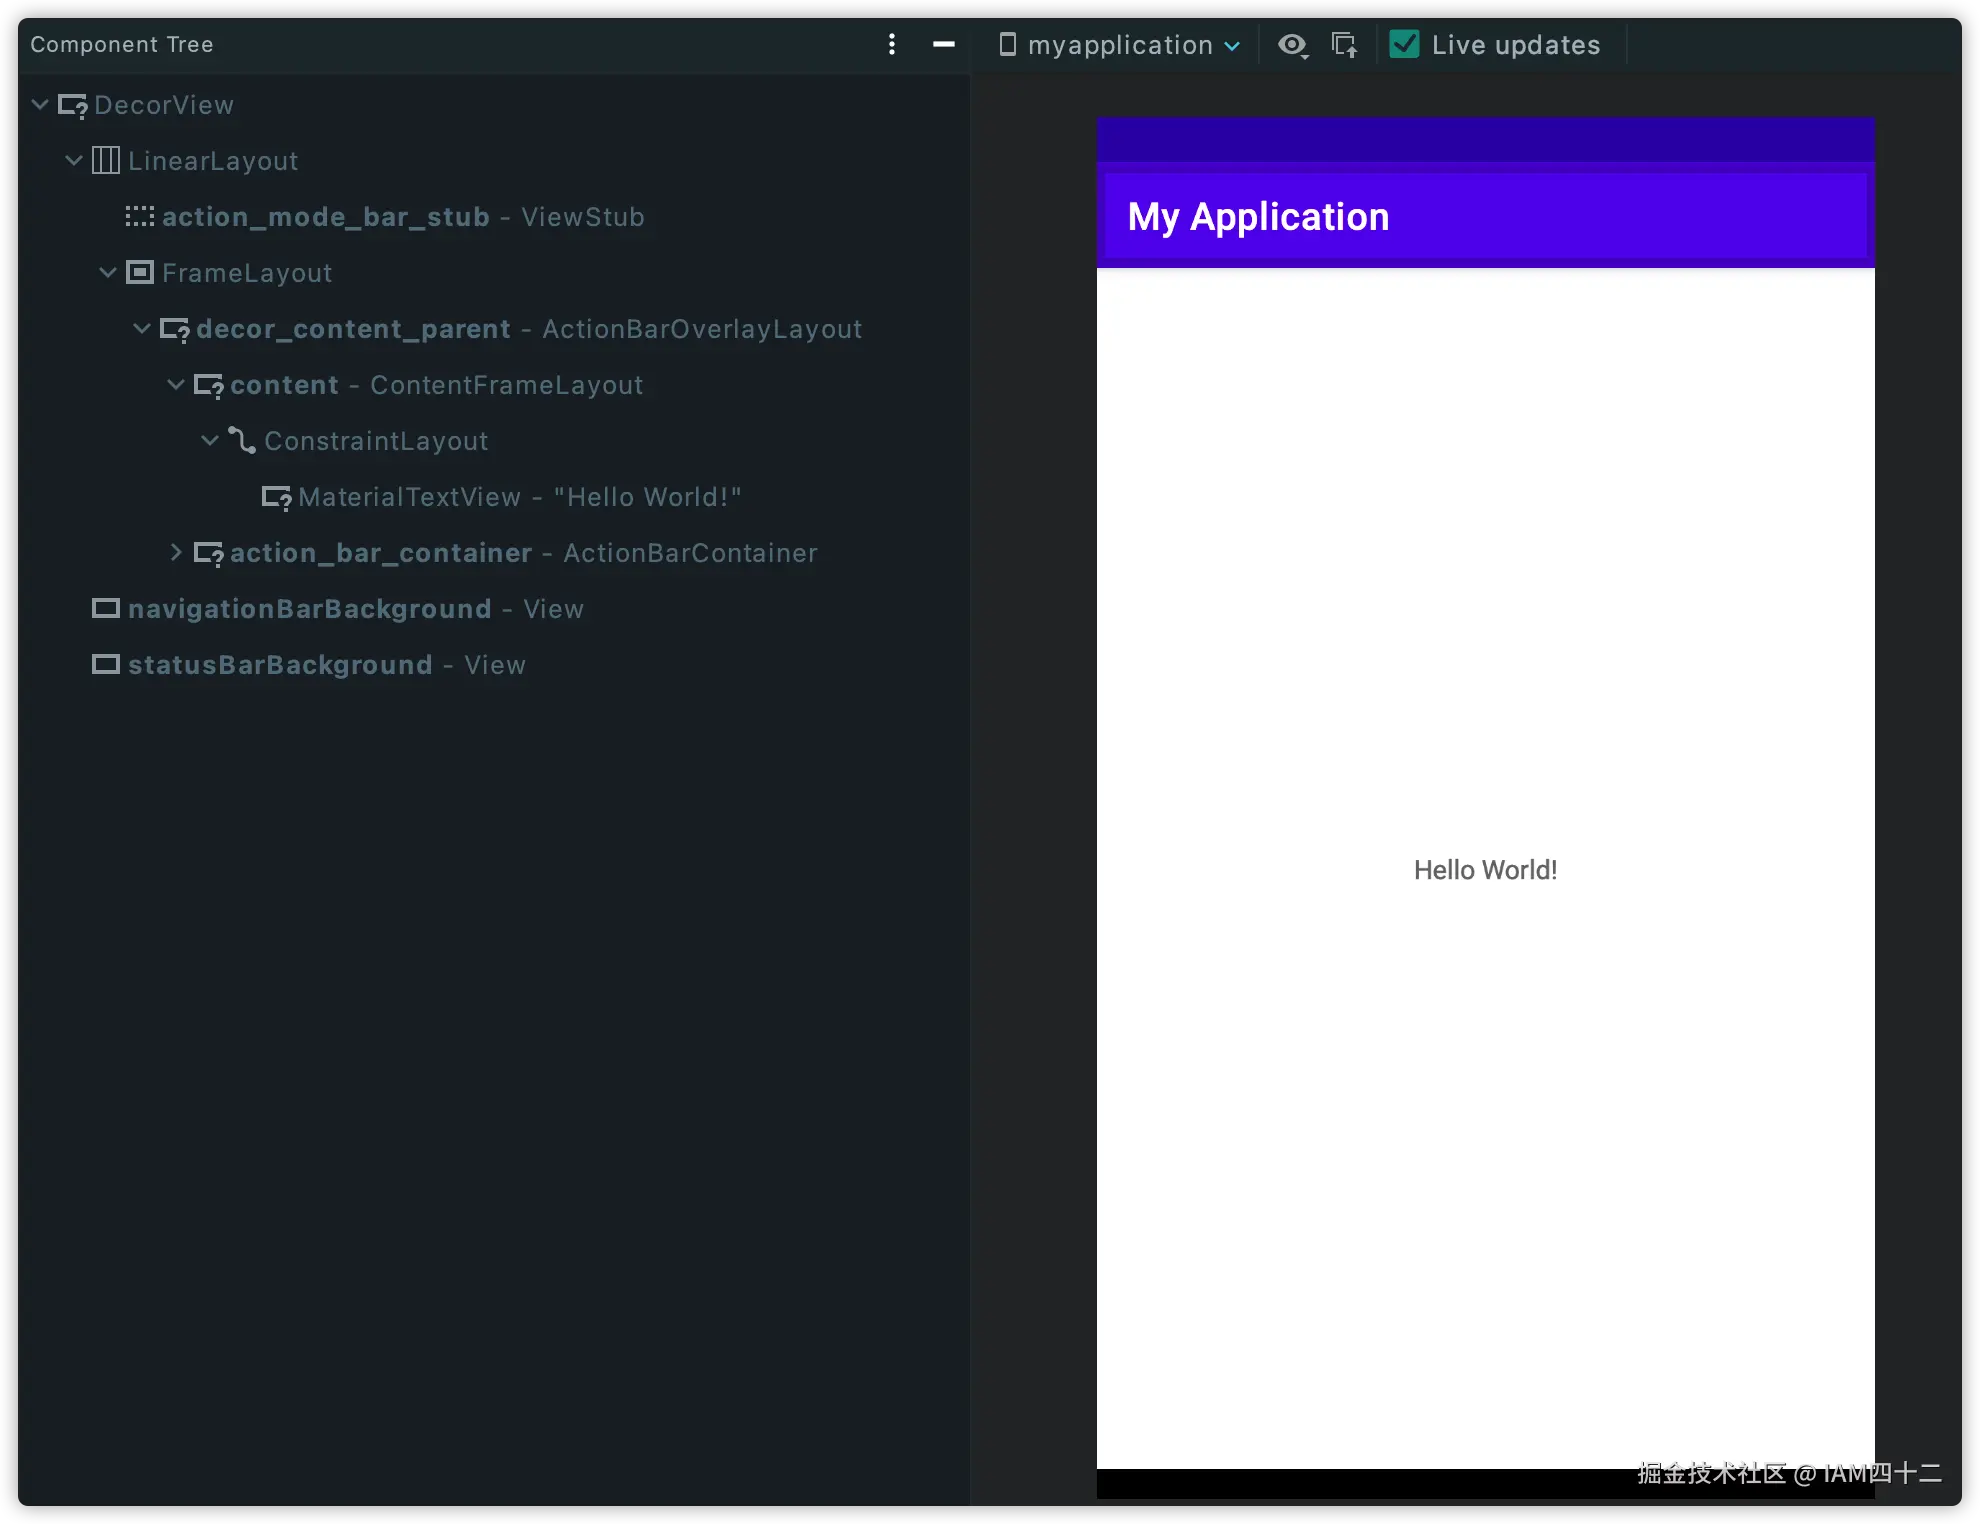Click the FrameLayout node icon

(140, 272)
